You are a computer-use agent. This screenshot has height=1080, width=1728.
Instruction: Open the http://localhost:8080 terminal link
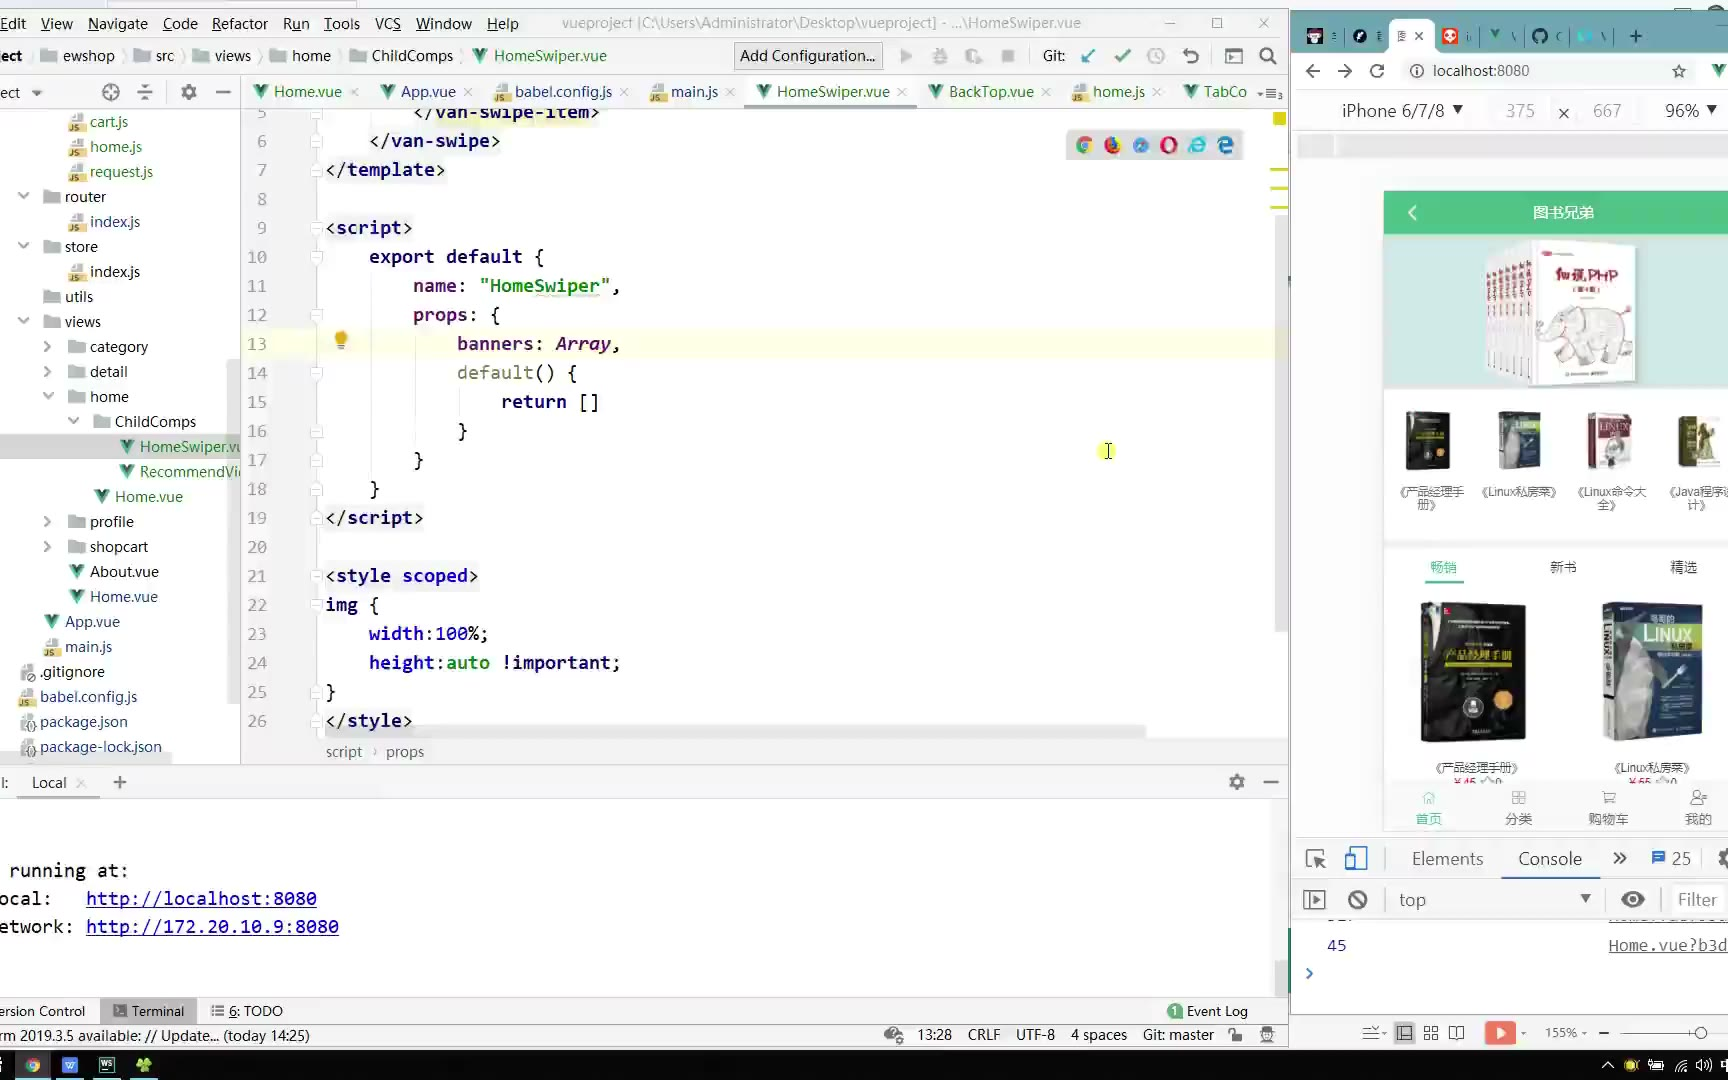click(201, 898)
